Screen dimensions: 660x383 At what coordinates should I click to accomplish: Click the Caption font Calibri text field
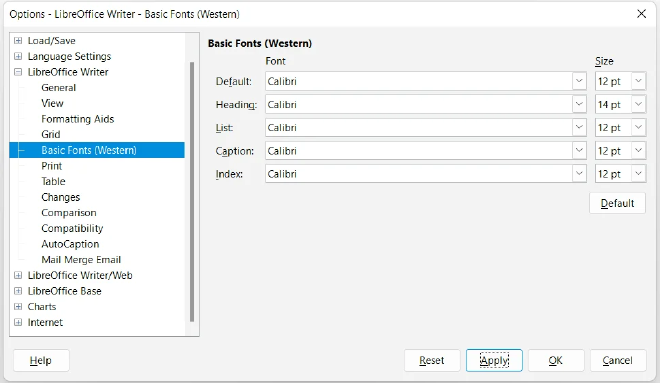pyautogui.click(x=419, y=150)
